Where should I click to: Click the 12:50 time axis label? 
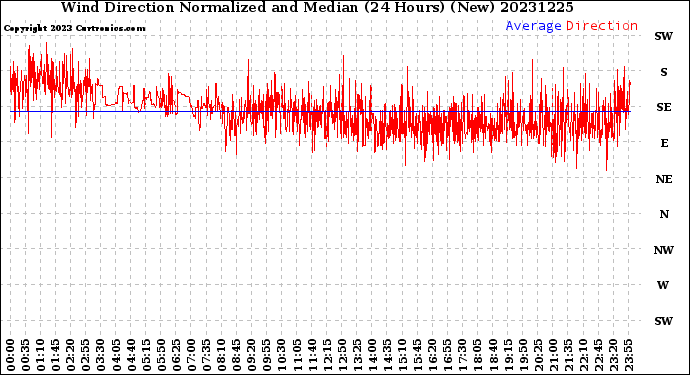tap(342, 355)
